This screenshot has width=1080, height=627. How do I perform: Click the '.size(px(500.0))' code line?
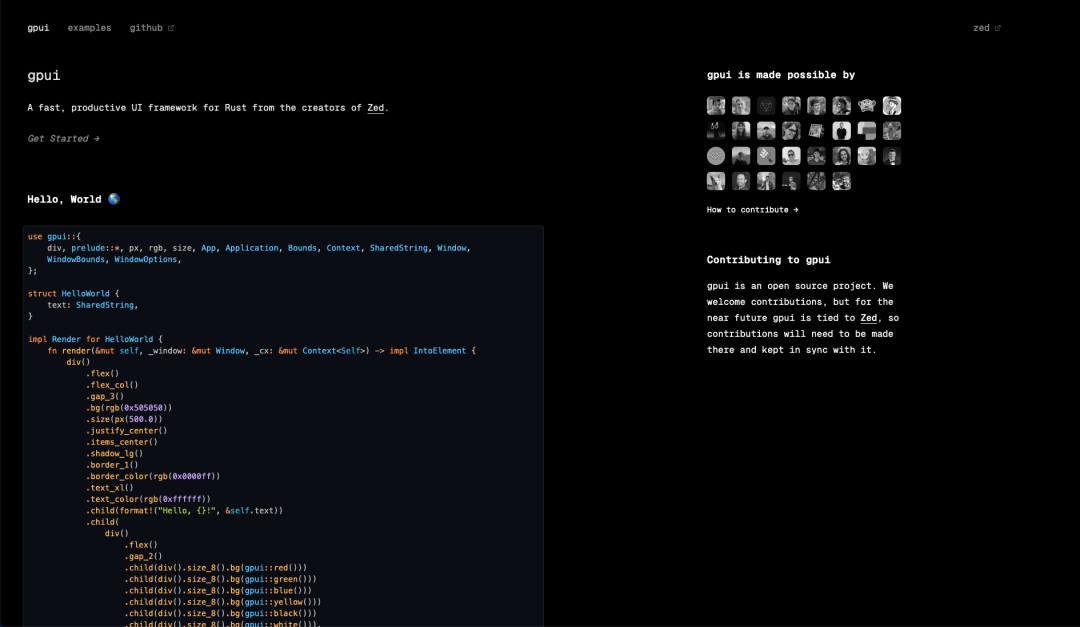coord(124,419)
